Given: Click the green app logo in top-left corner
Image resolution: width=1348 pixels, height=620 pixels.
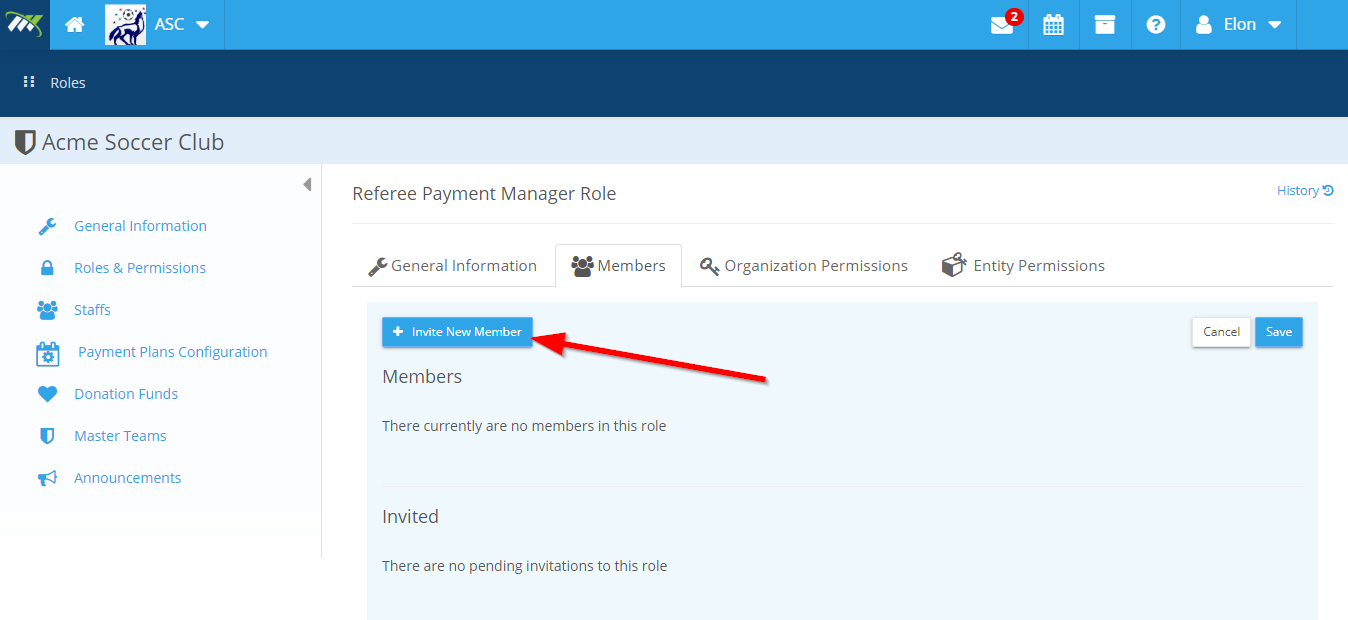Looking at the screenshot, I should tap(24, 24).
